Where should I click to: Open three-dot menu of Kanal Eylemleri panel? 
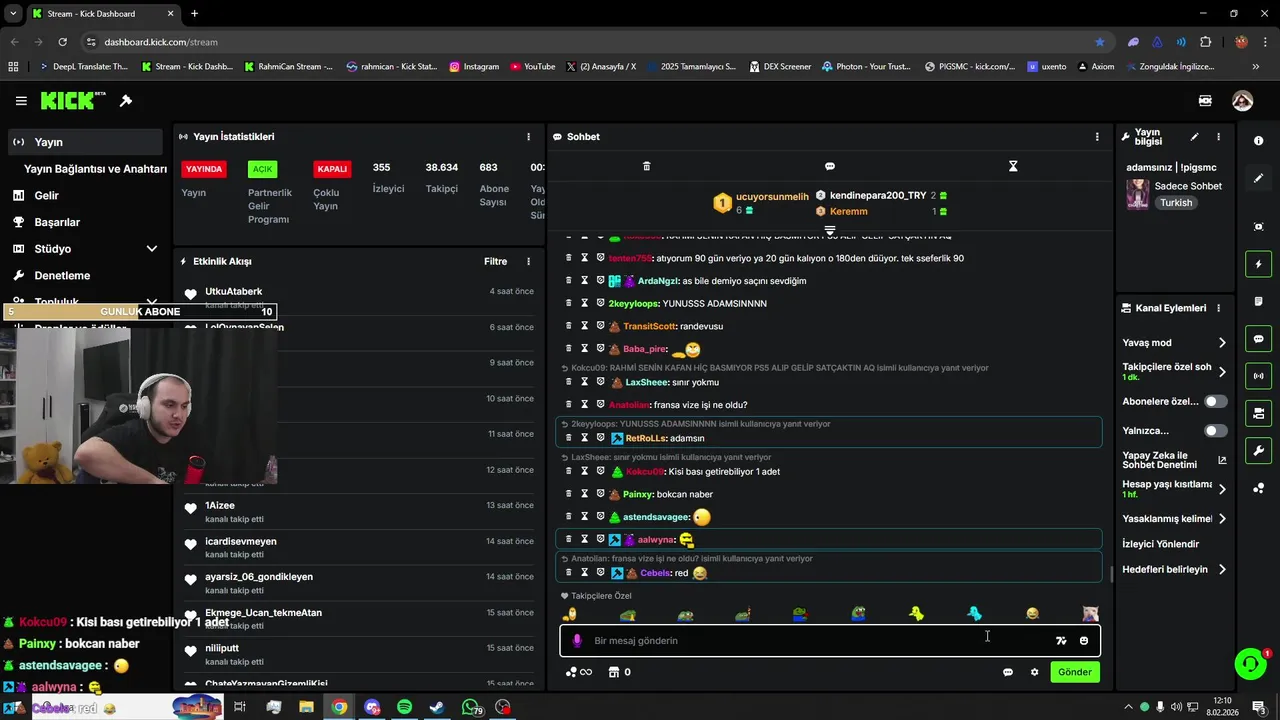point(1218,308)
